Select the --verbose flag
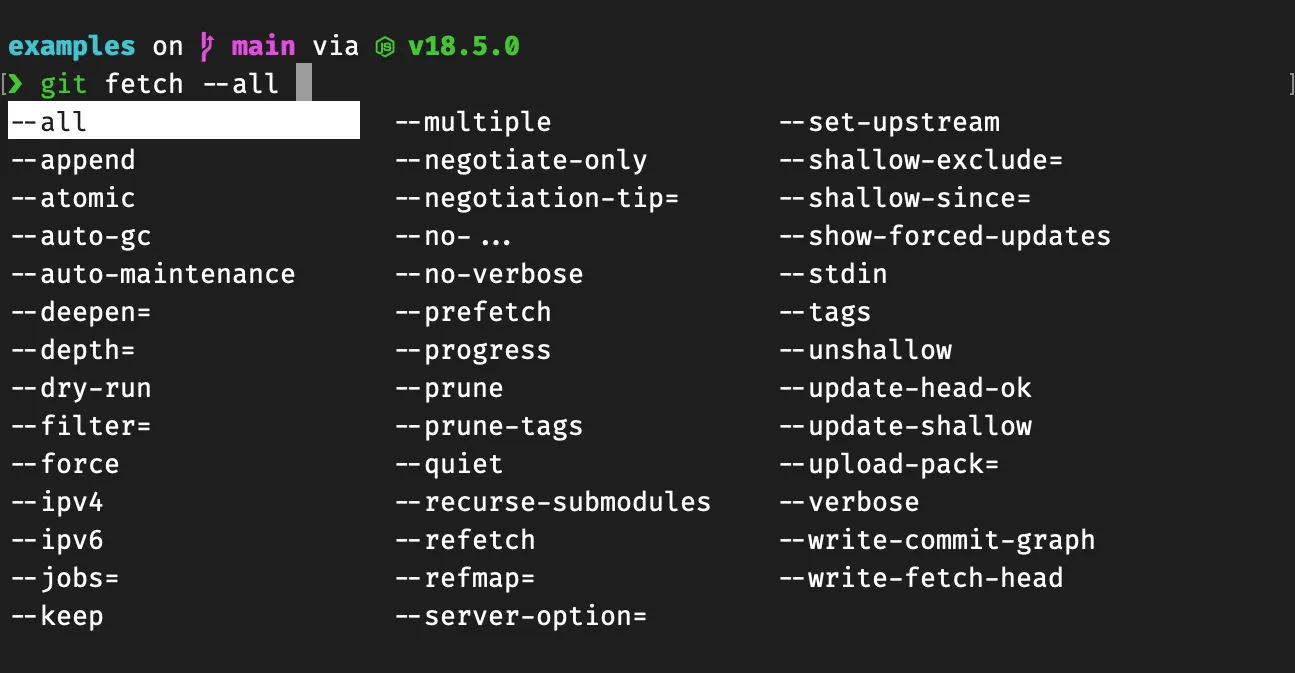Screen dimensions: 1295x673 [x=849, y=502]
